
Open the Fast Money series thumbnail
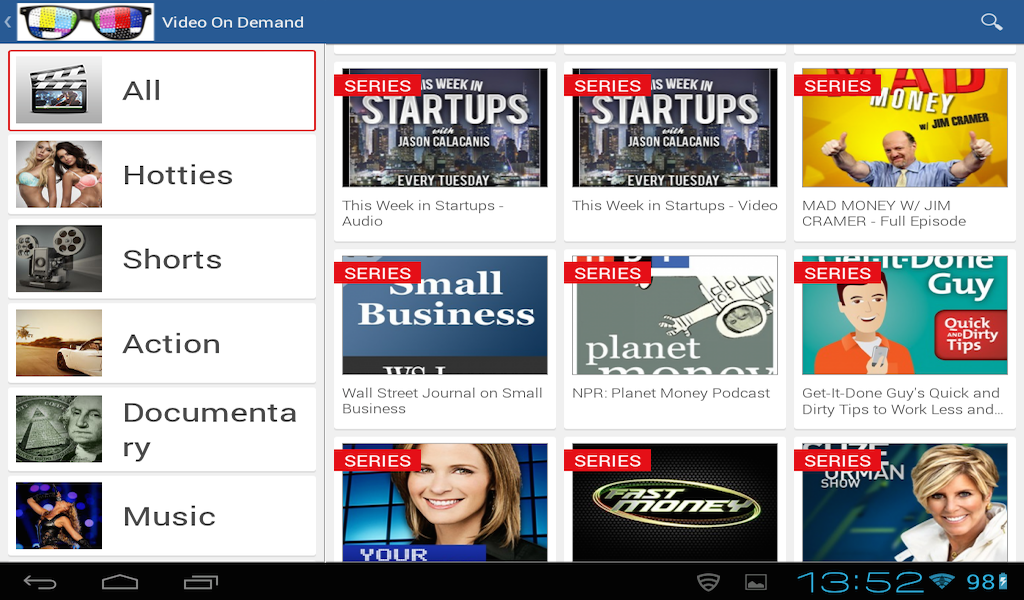[x=675, y=502]
